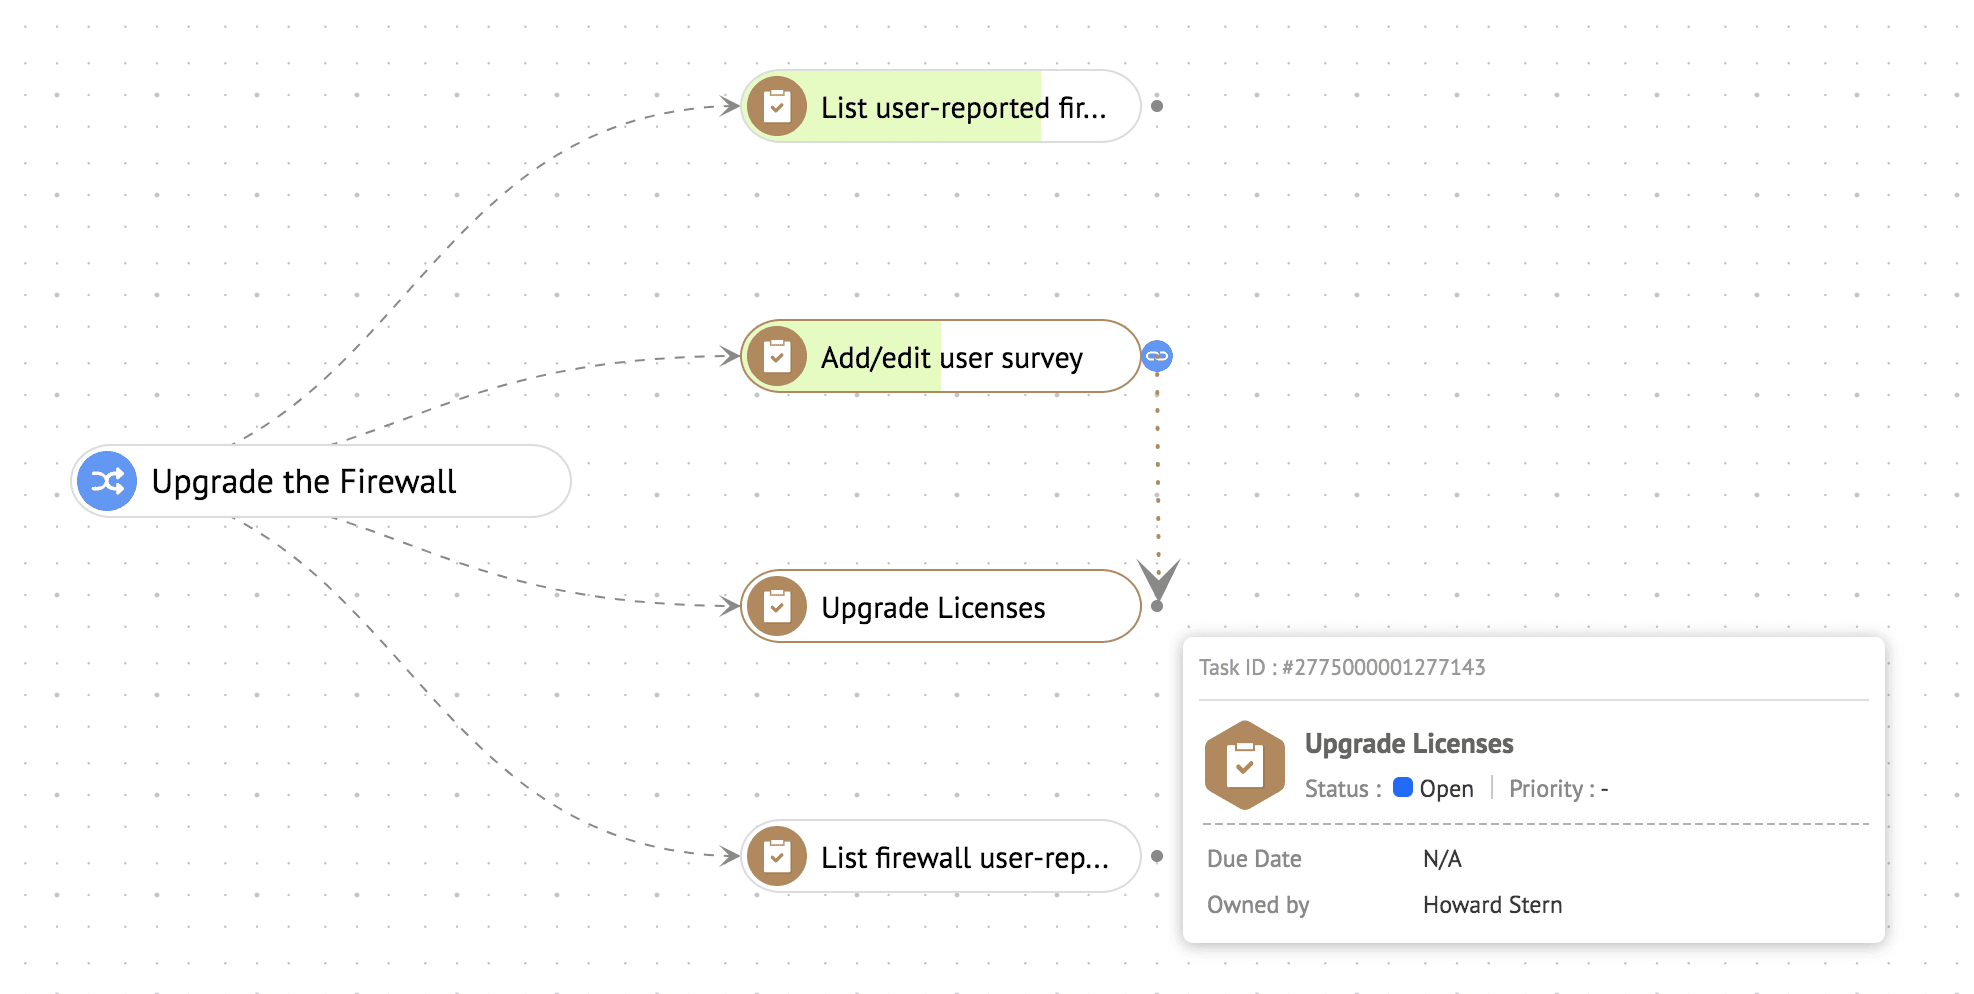Click connector dot beside Upgrade Licenses node
The height and width of the screenshot is (994, 1974).
[1157, 606]
